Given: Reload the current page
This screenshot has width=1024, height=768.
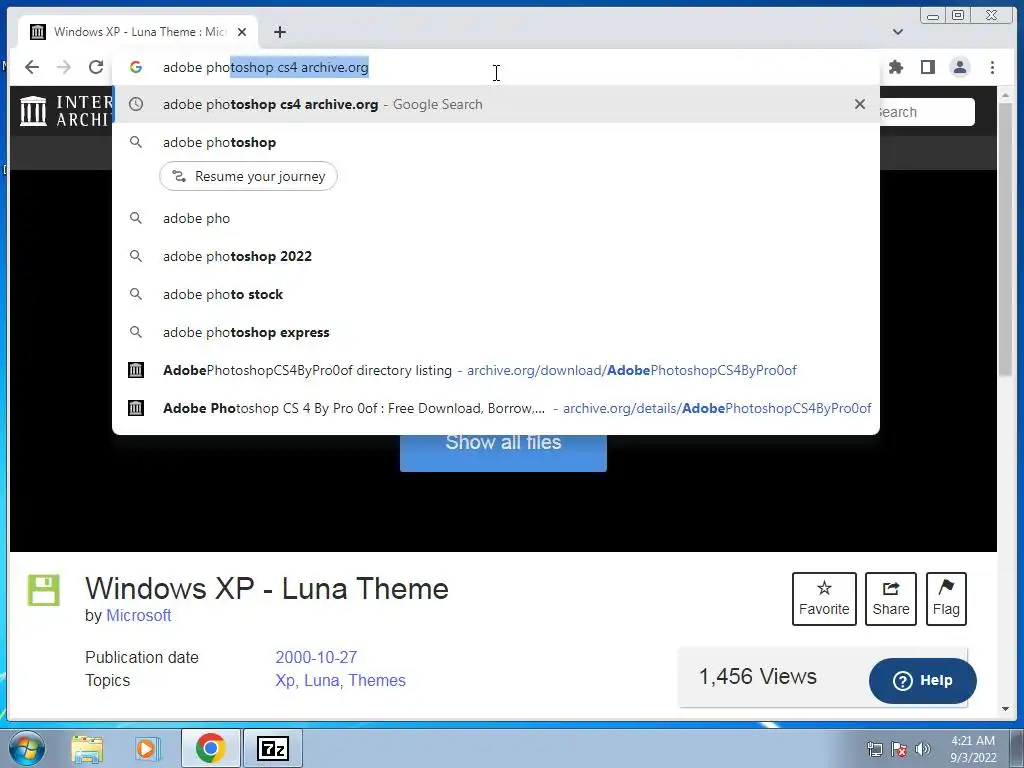Looking at the screenshot, I should tap(96, 67).
